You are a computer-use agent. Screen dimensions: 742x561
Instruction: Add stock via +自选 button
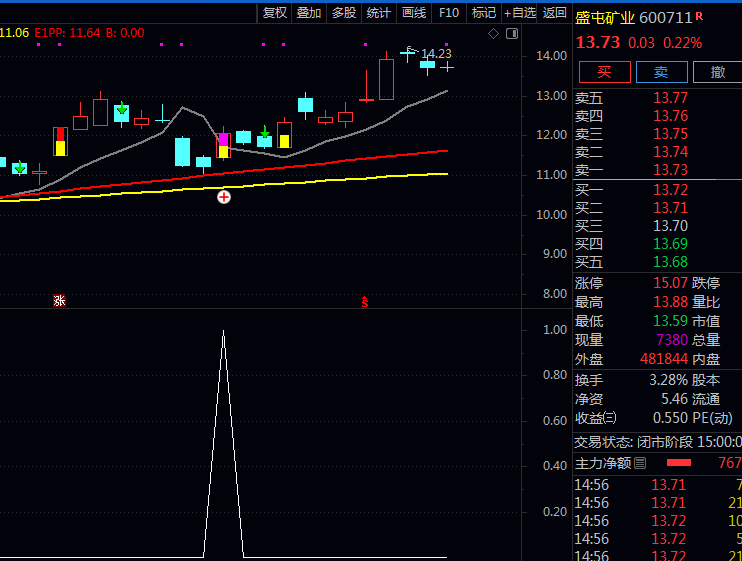pyautogui.click(x=520, y=13)
